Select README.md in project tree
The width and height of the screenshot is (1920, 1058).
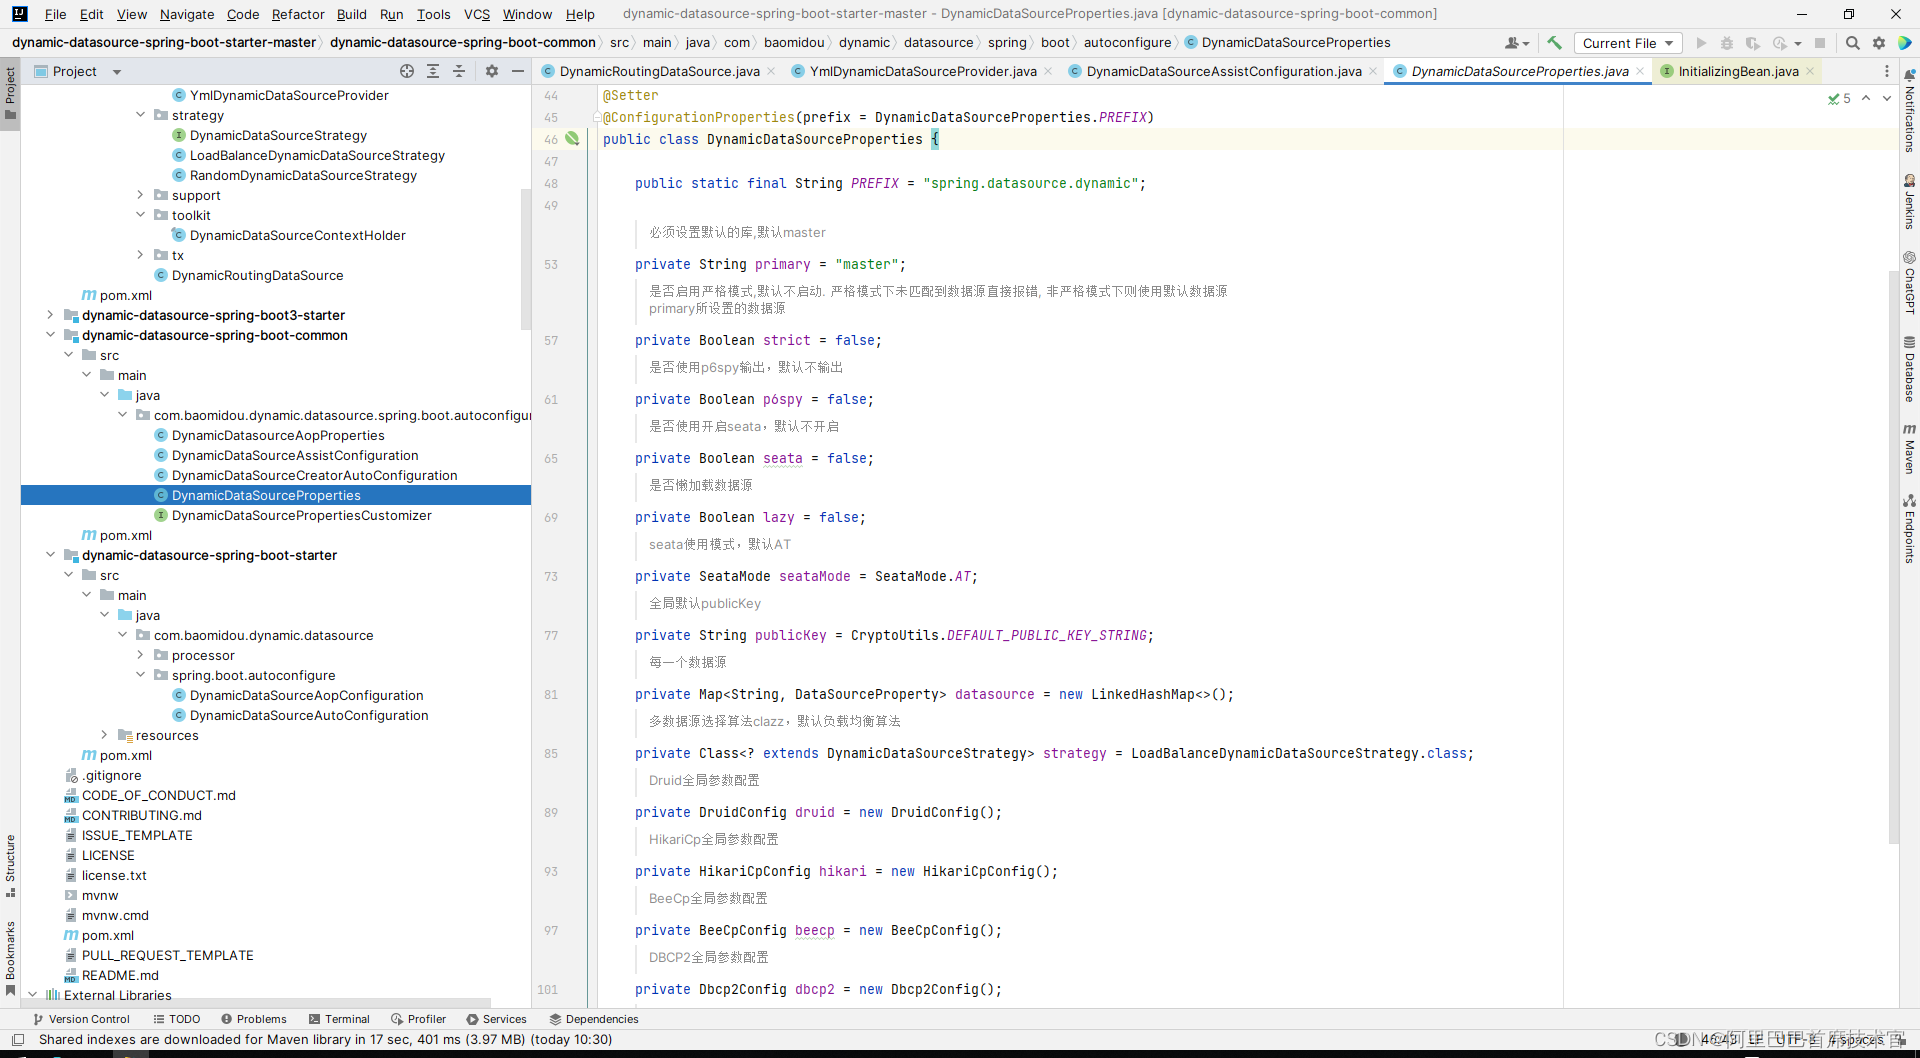pyautogui.click(x=120, y=975)
